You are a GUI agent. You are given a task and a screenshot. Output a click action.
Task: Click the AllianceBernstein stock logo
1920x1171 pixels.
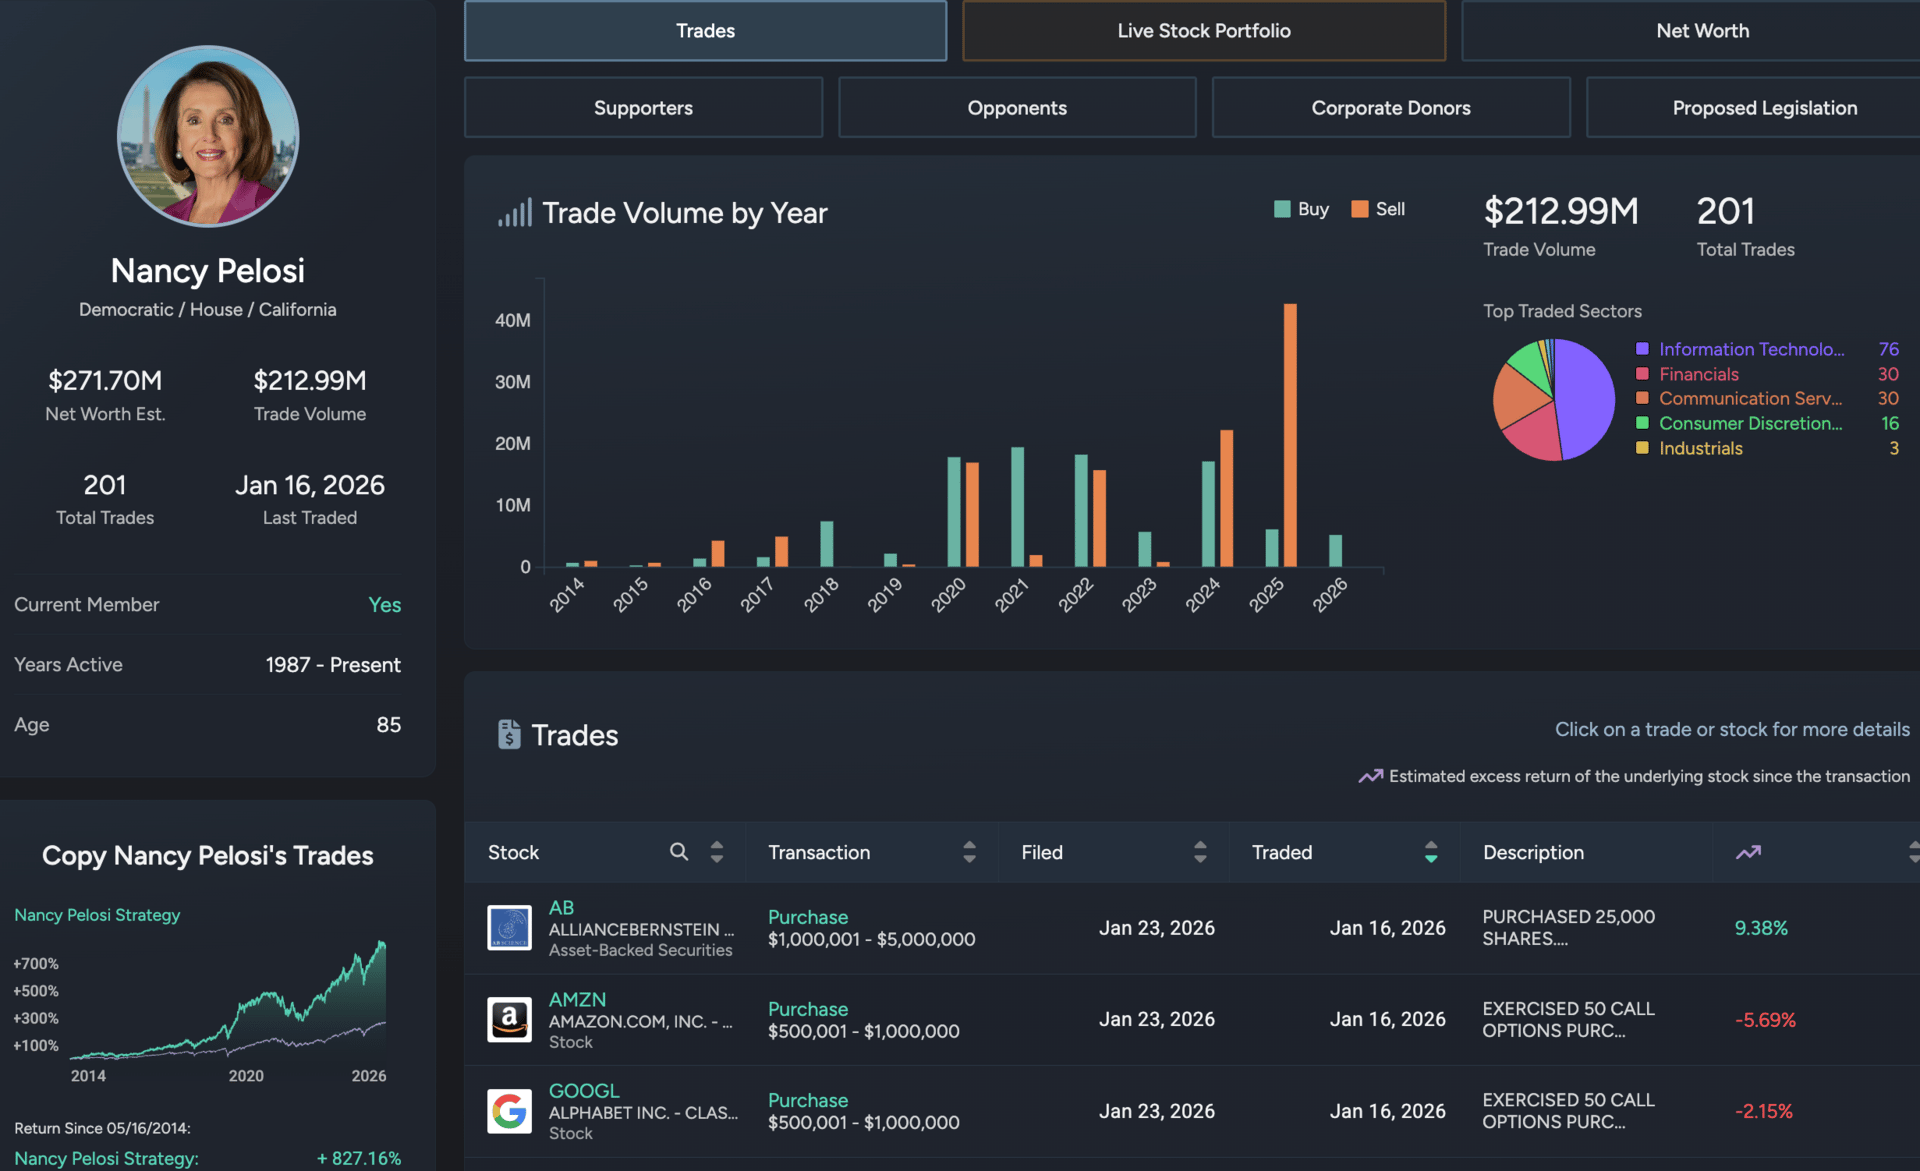coord(509,928)
